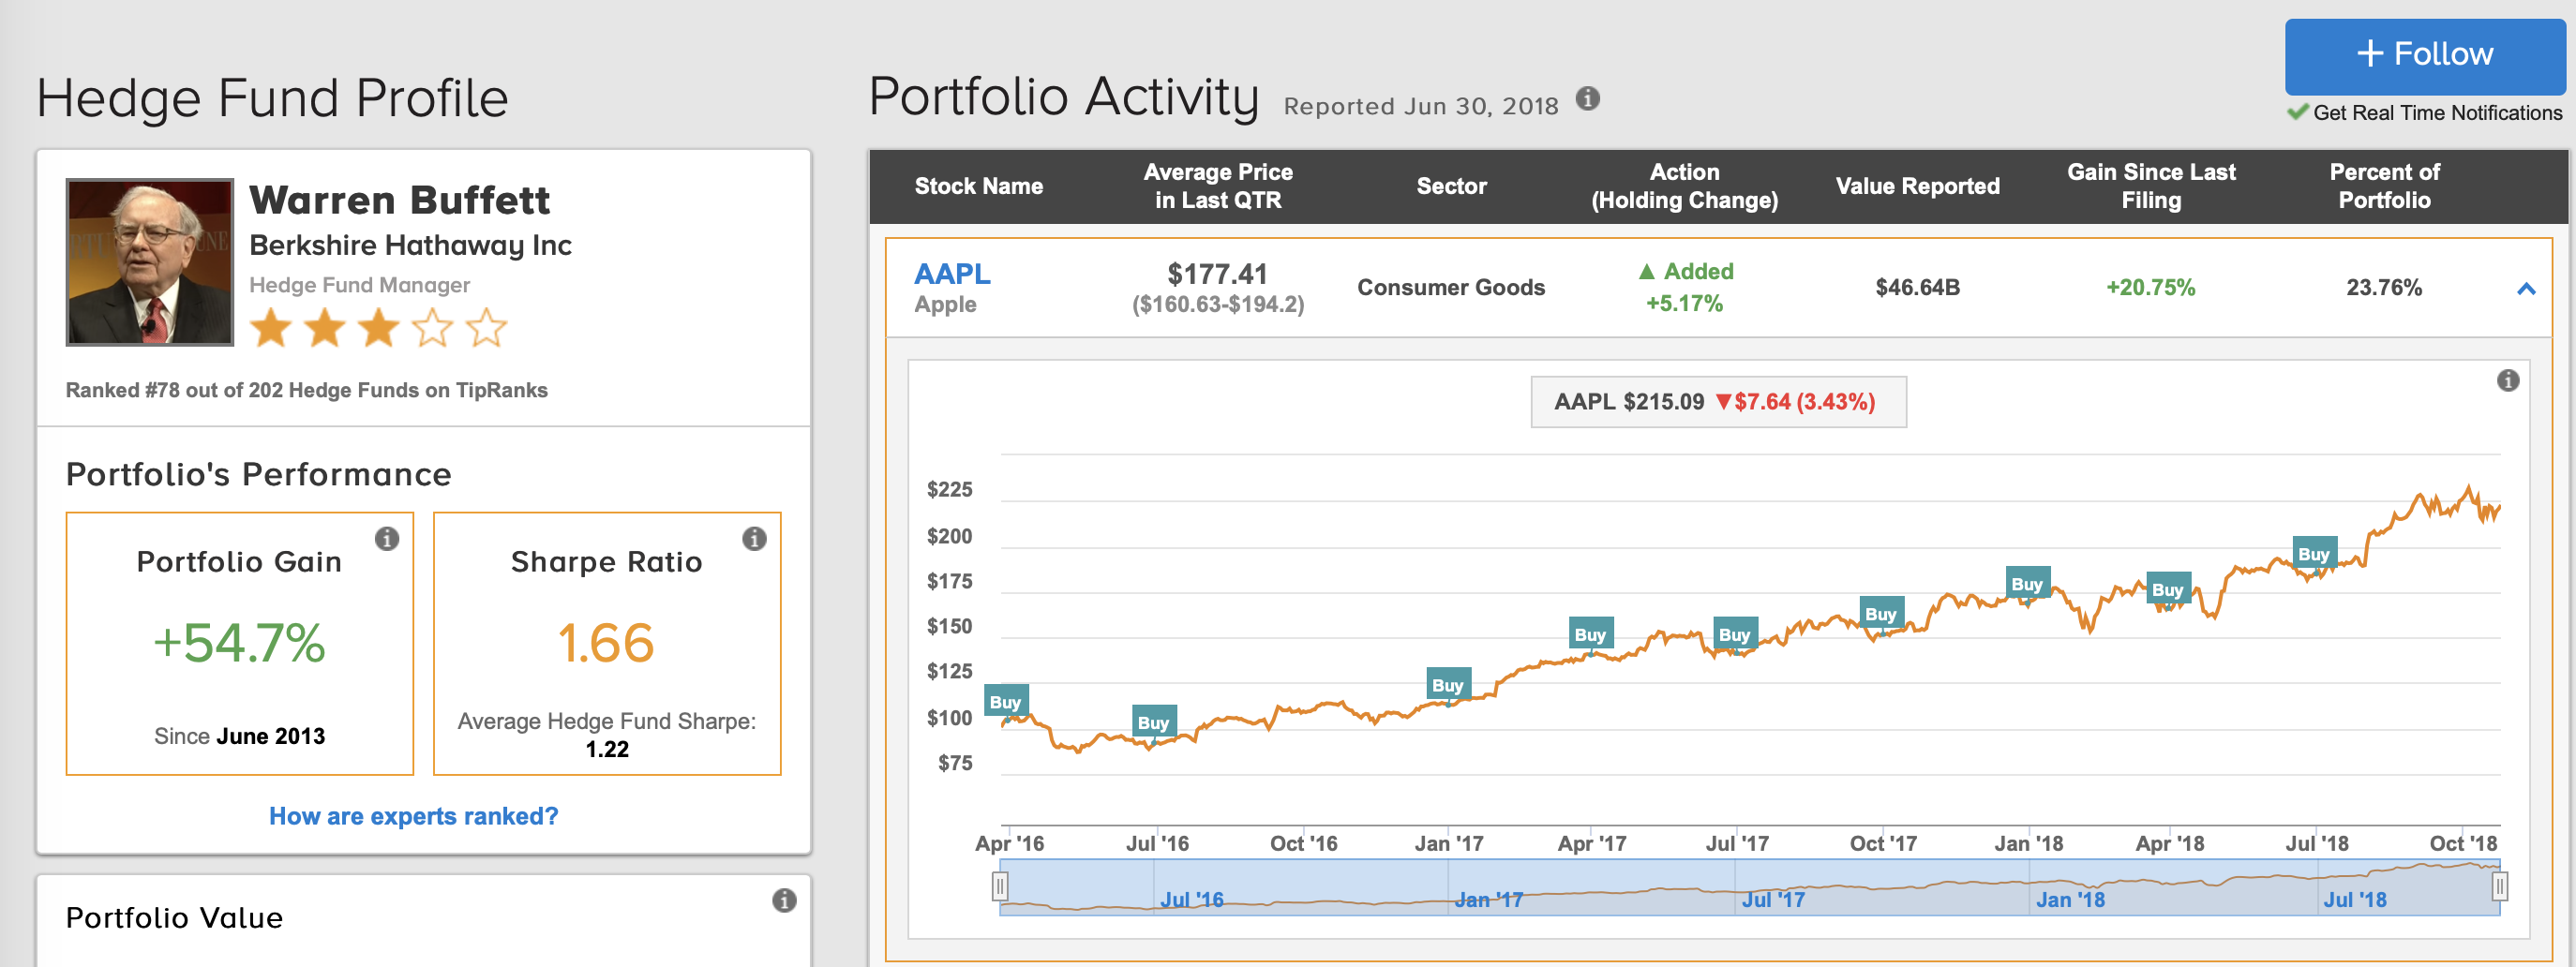Click Action (Holding Change) column header
Image resolution: width=2576 pixels, height=967 pixels.
point(1684,186)
